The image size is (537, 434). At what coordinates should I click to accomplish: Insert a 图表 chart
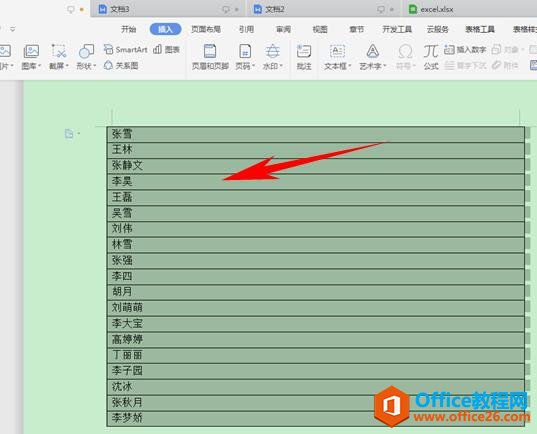166,50
